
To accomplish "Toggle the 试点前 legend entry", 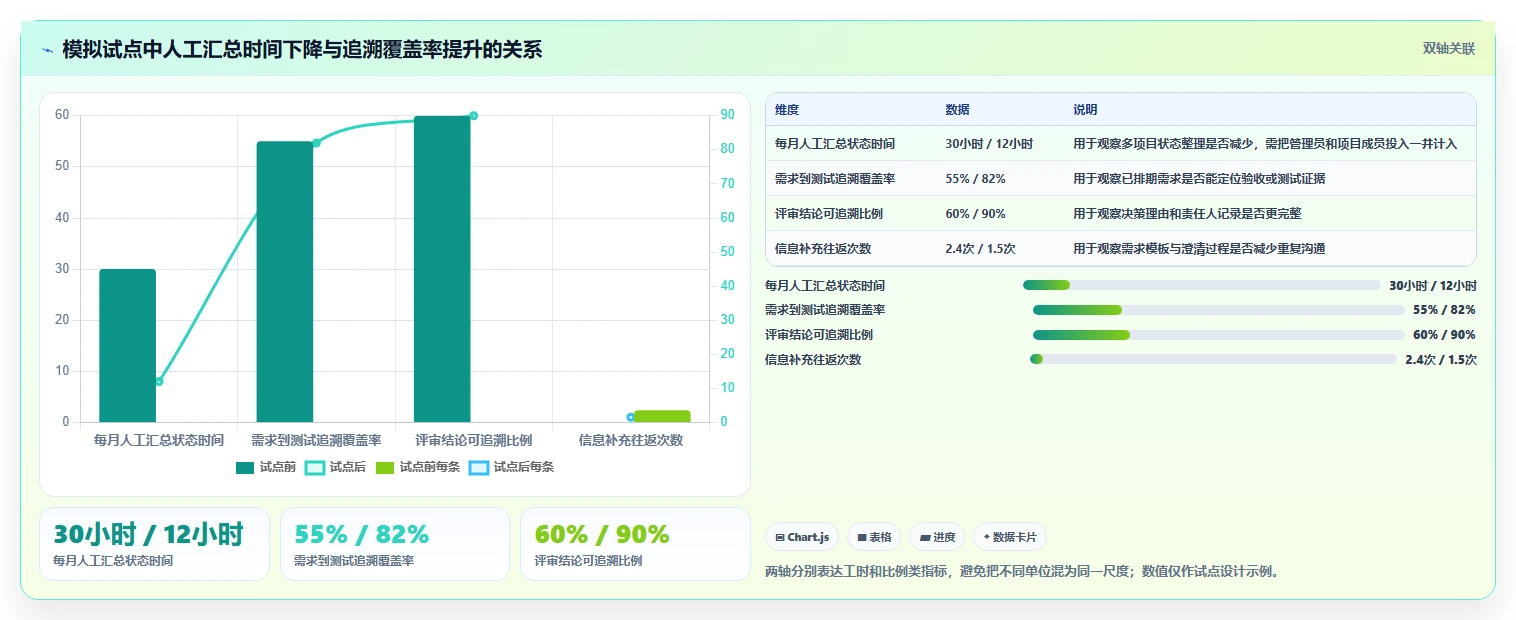I will (266, 467).
